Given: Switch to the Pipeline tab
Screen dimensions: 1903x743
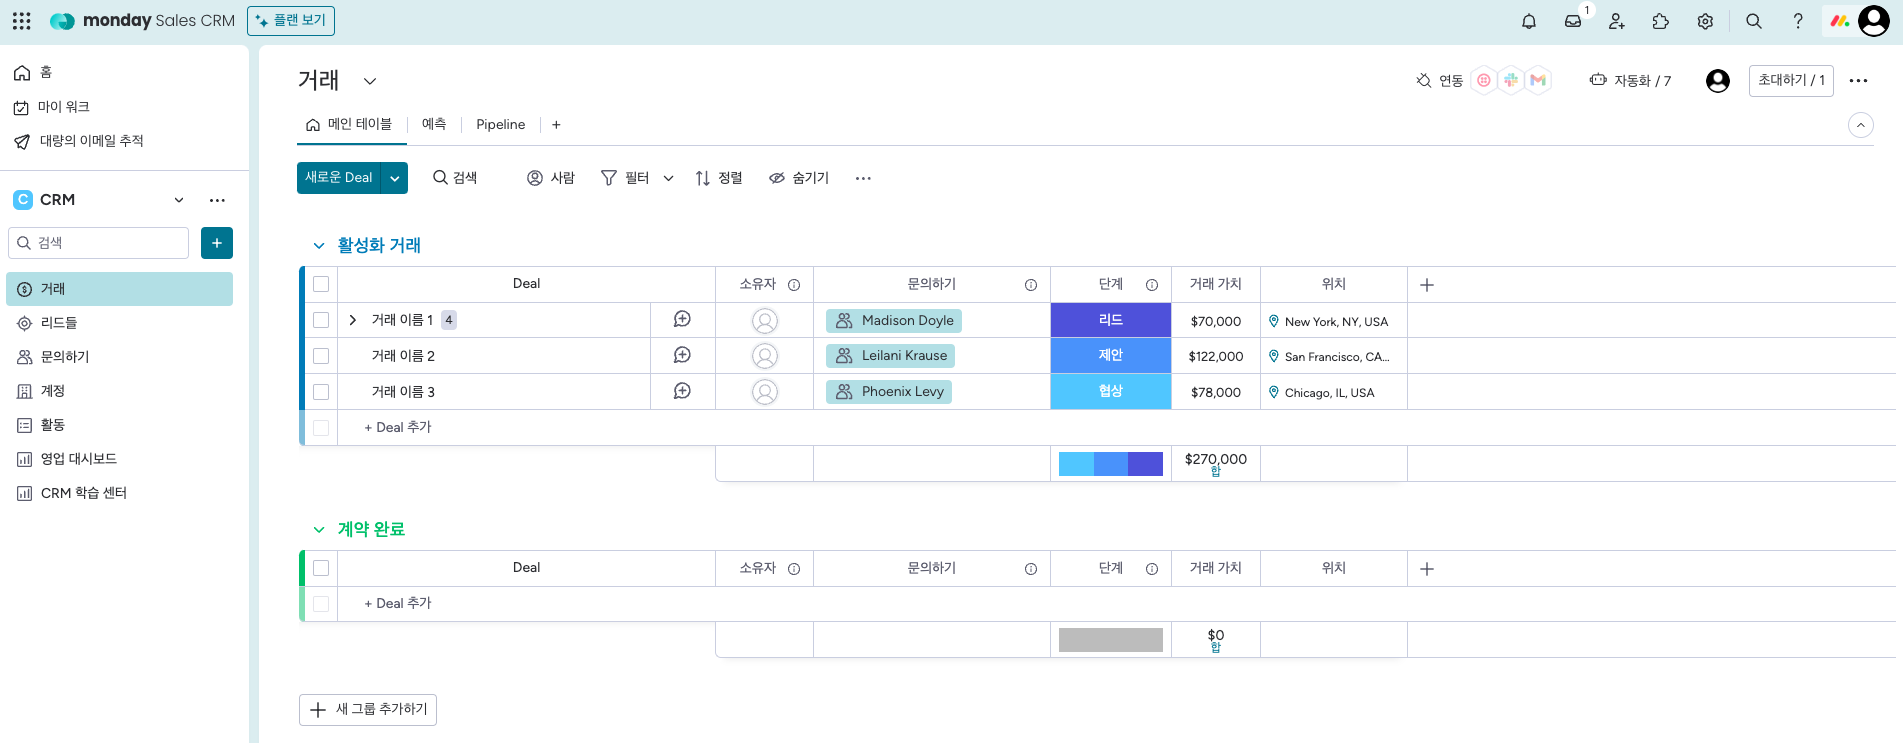Looking at the screenshot, I should (500, 125).
